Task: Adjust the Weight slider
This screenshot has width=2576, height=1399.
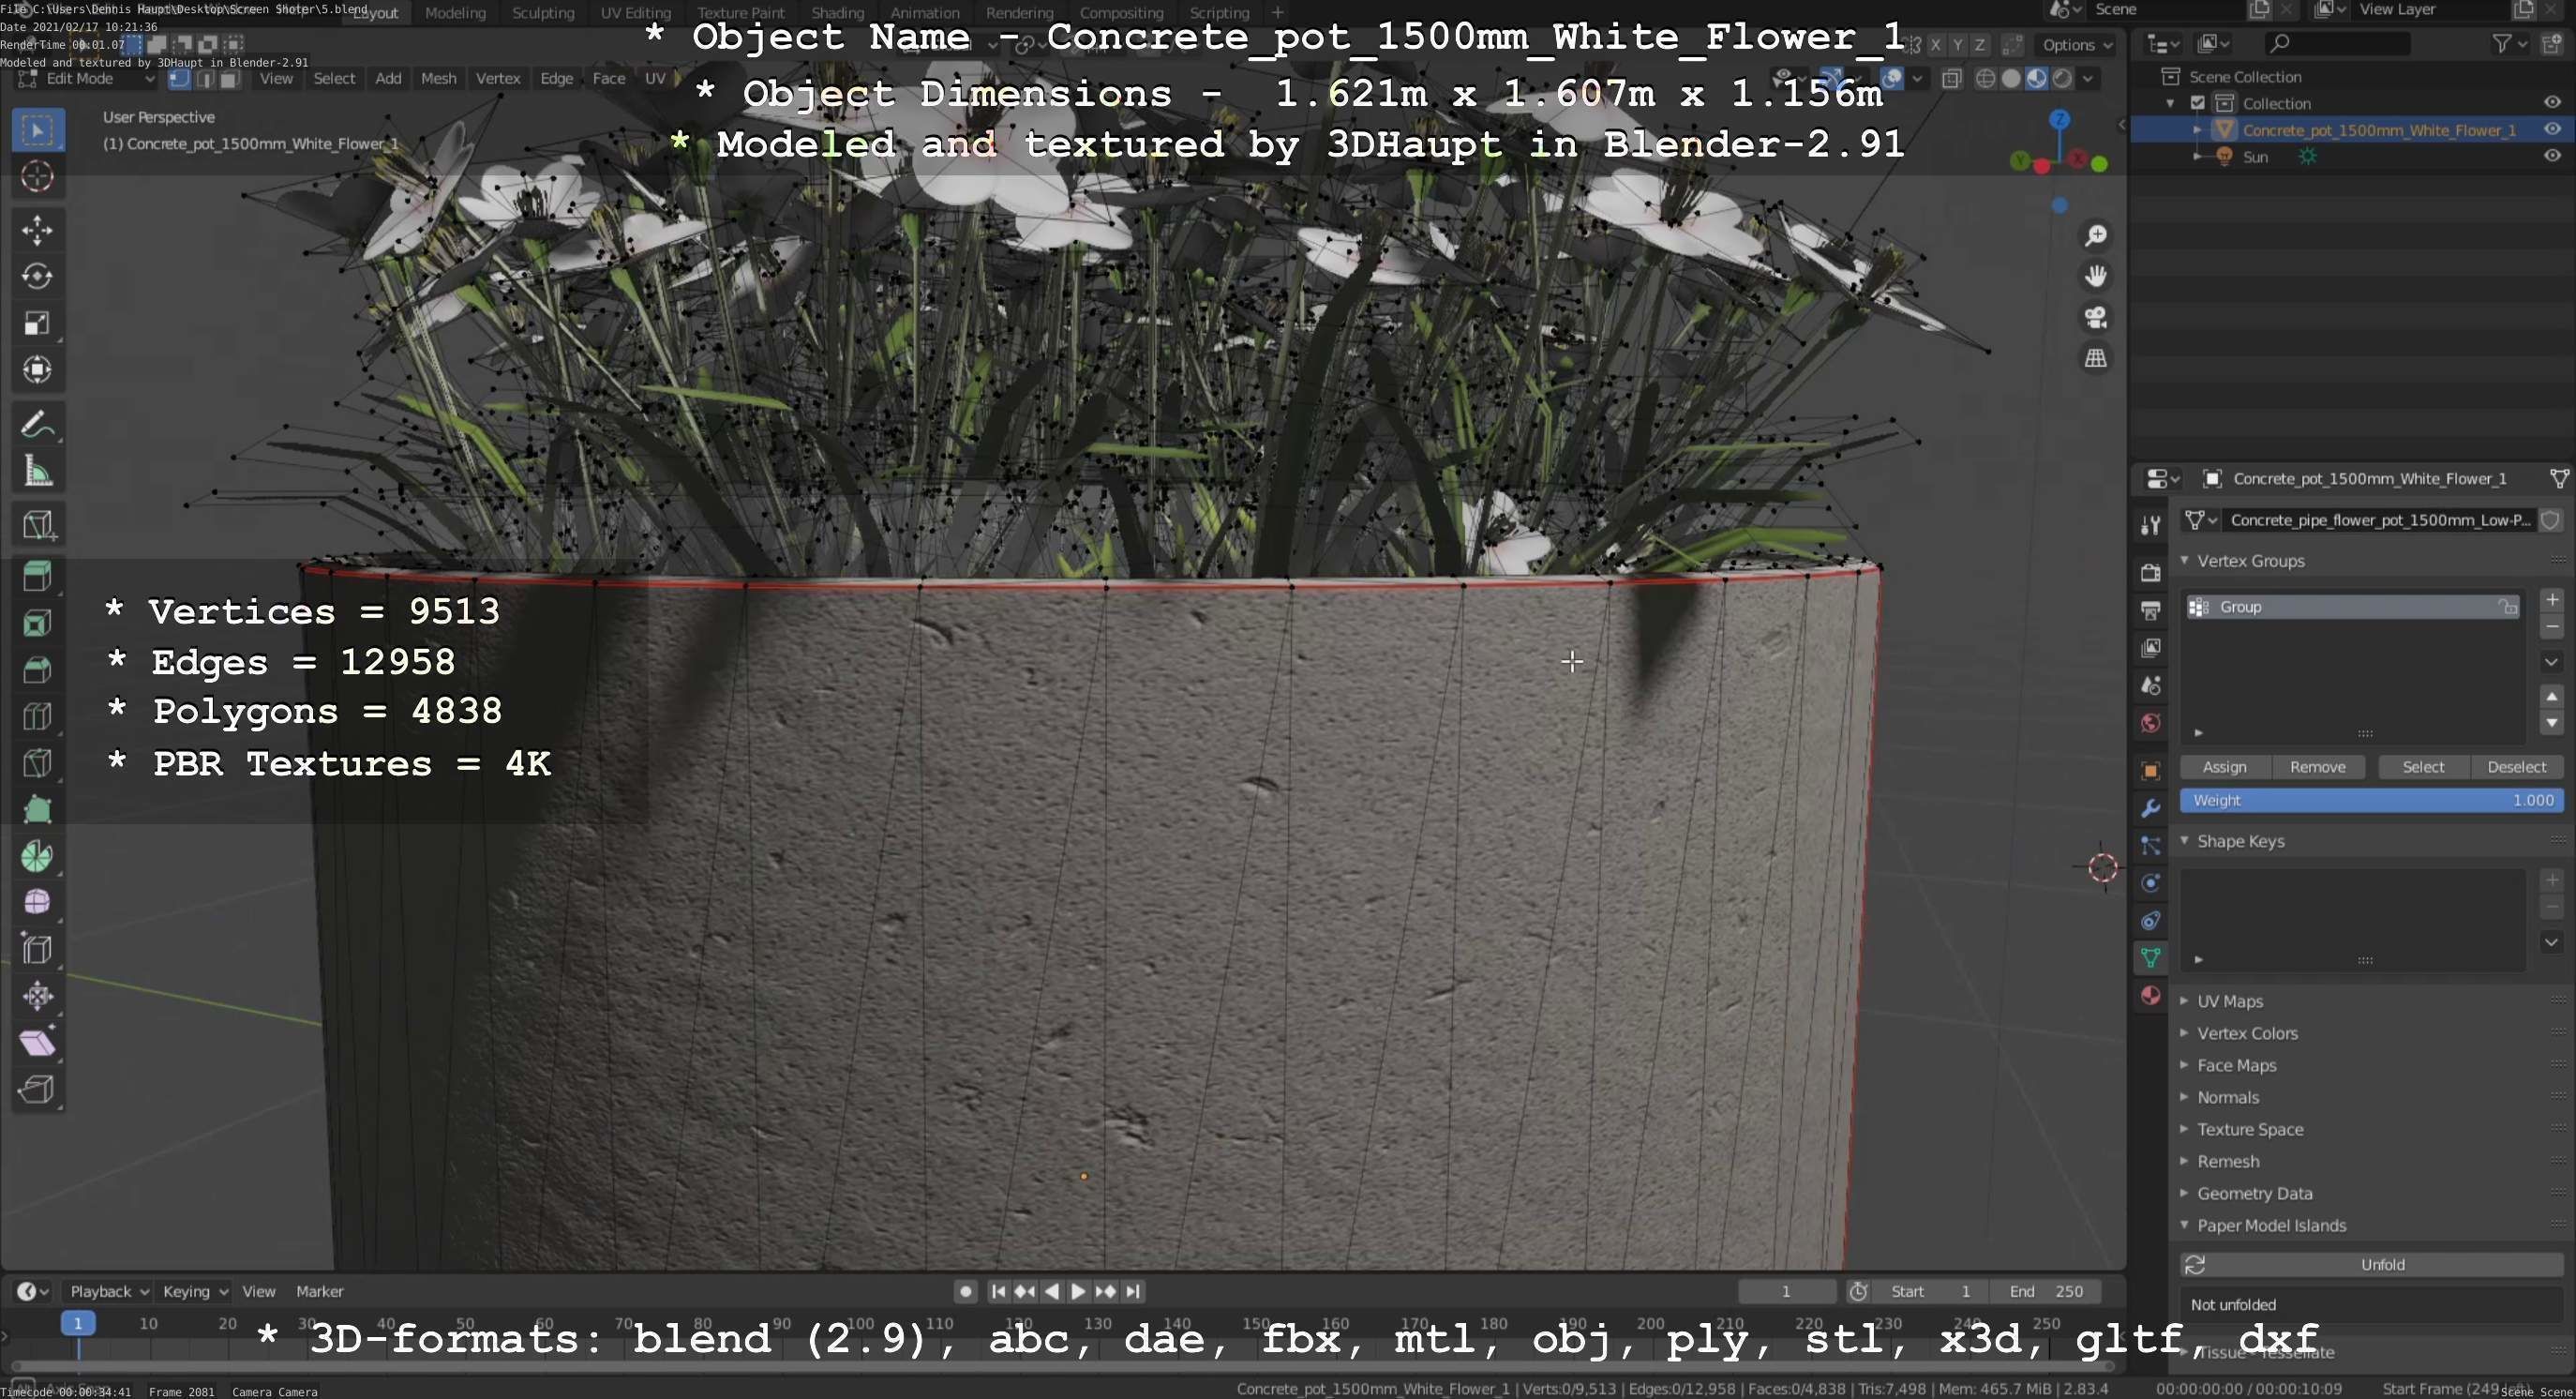Action: tap(2371, 800)
